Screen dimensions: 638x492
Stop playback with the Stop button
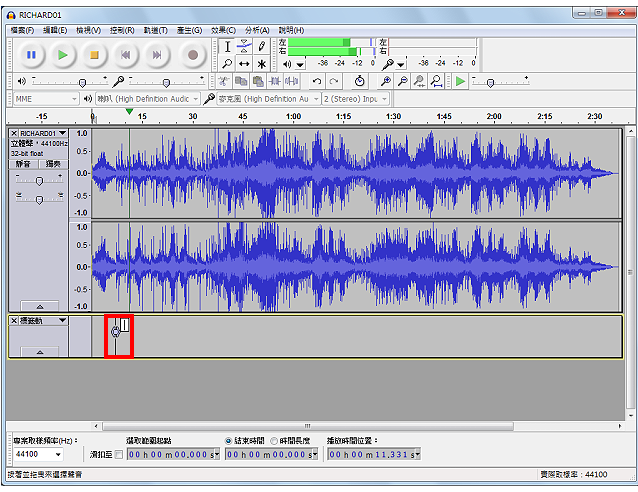point(94,55)
